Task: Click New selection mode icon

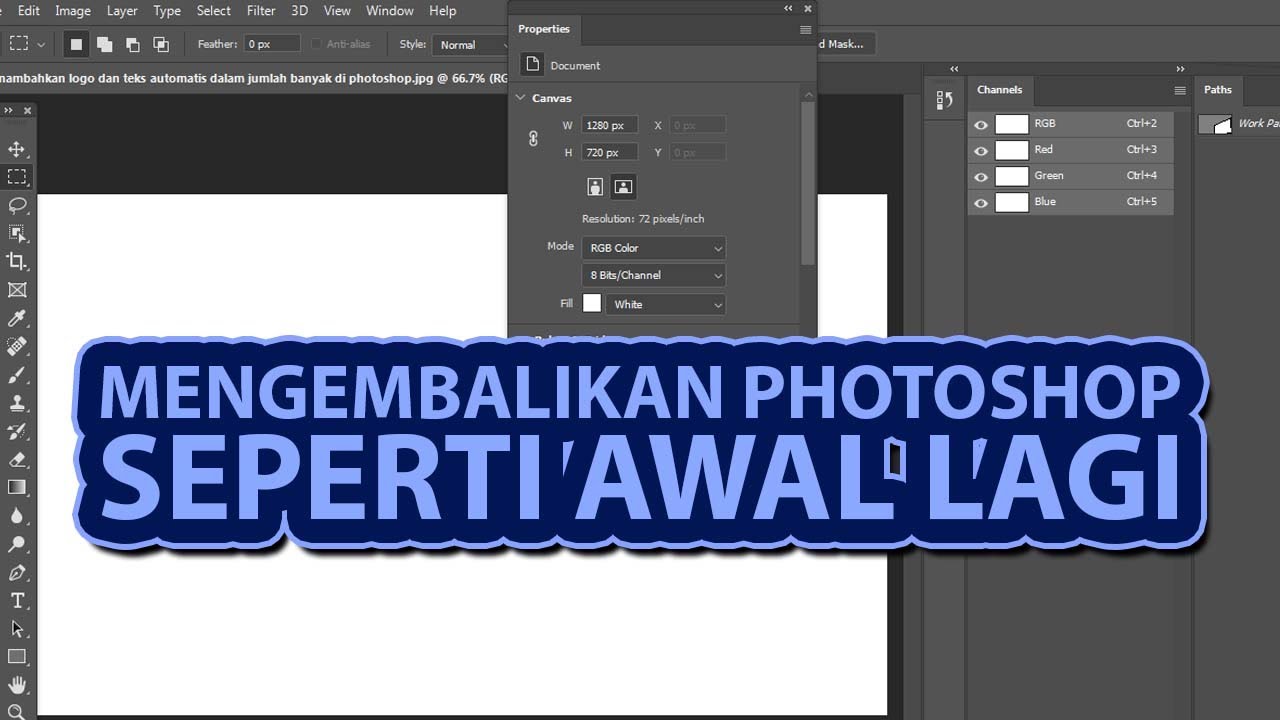Action: 76,44
